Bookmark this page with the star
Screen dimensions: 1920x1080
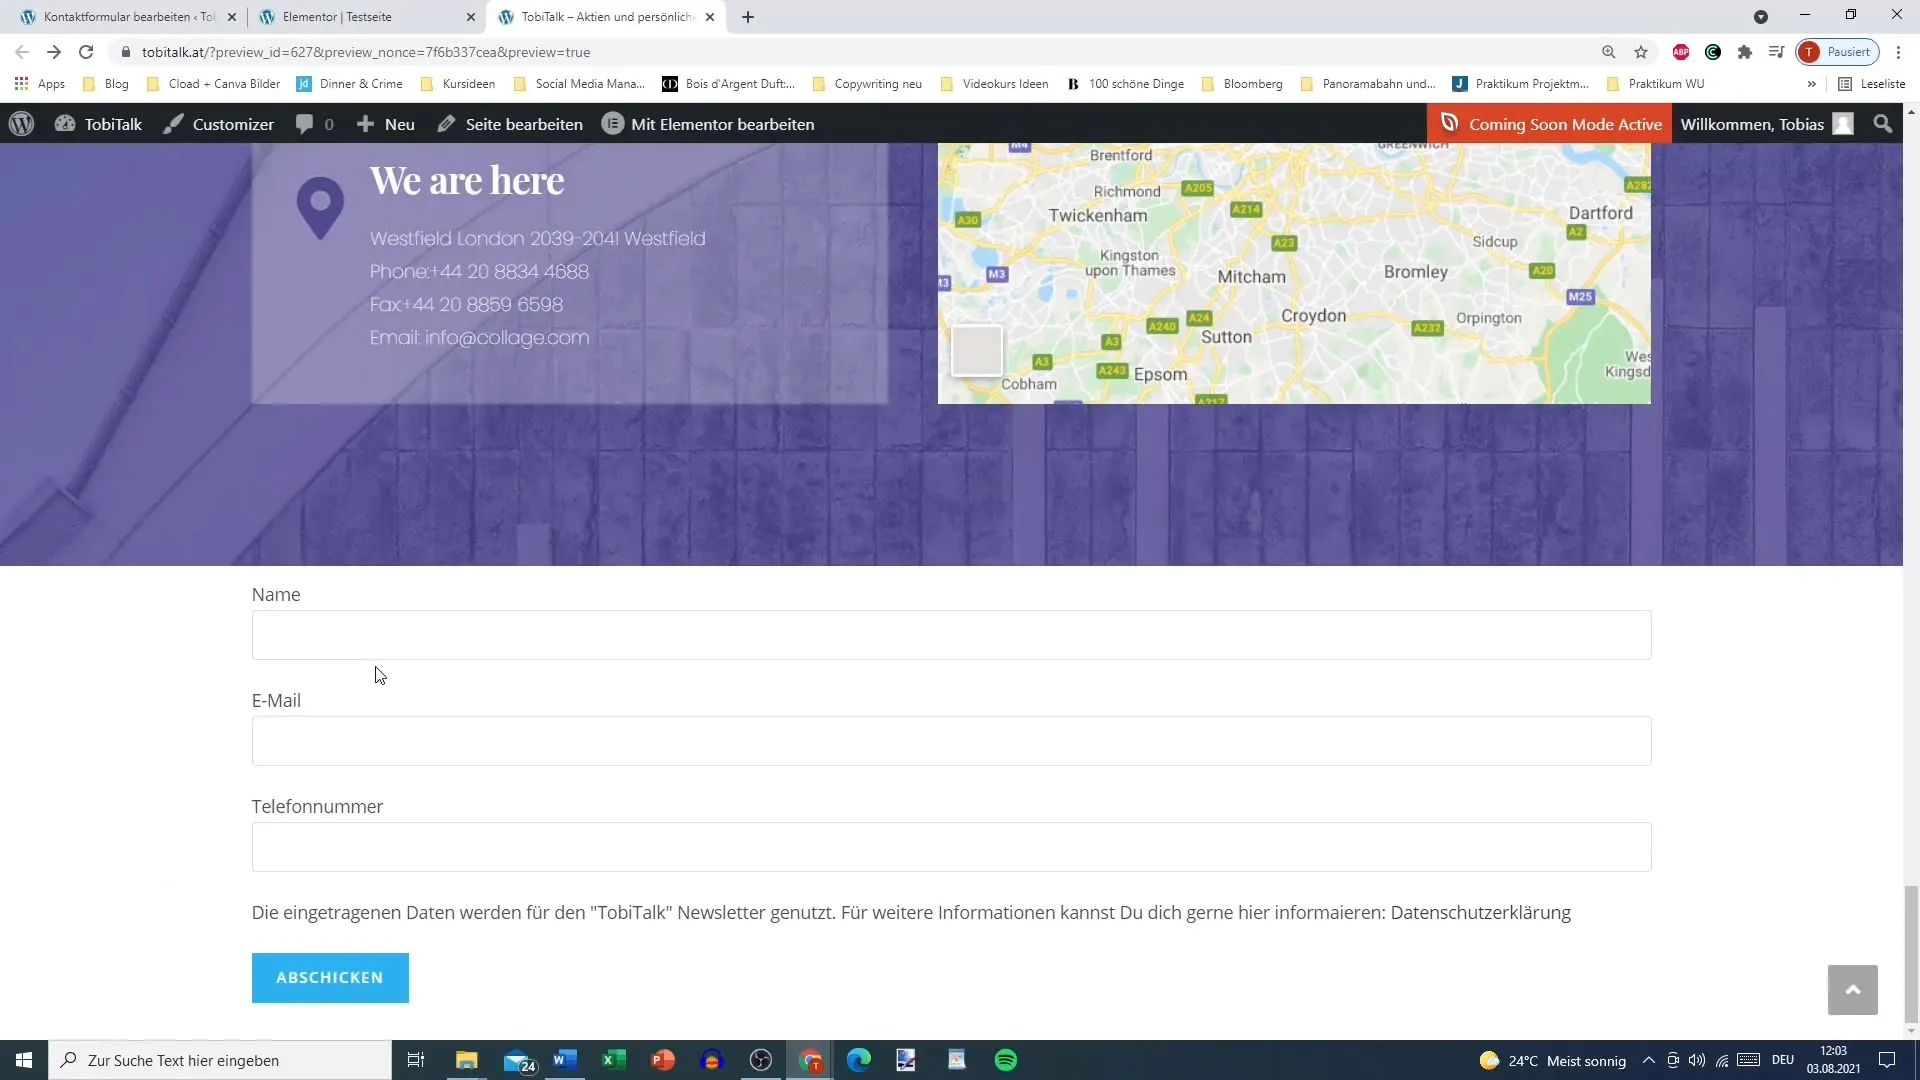(x=1641, y=52)
